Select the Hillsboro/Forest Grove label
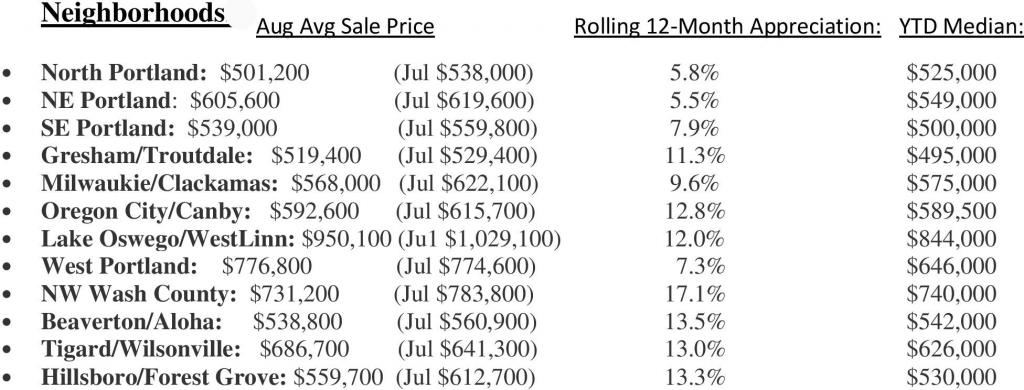 tap(164, 377)
